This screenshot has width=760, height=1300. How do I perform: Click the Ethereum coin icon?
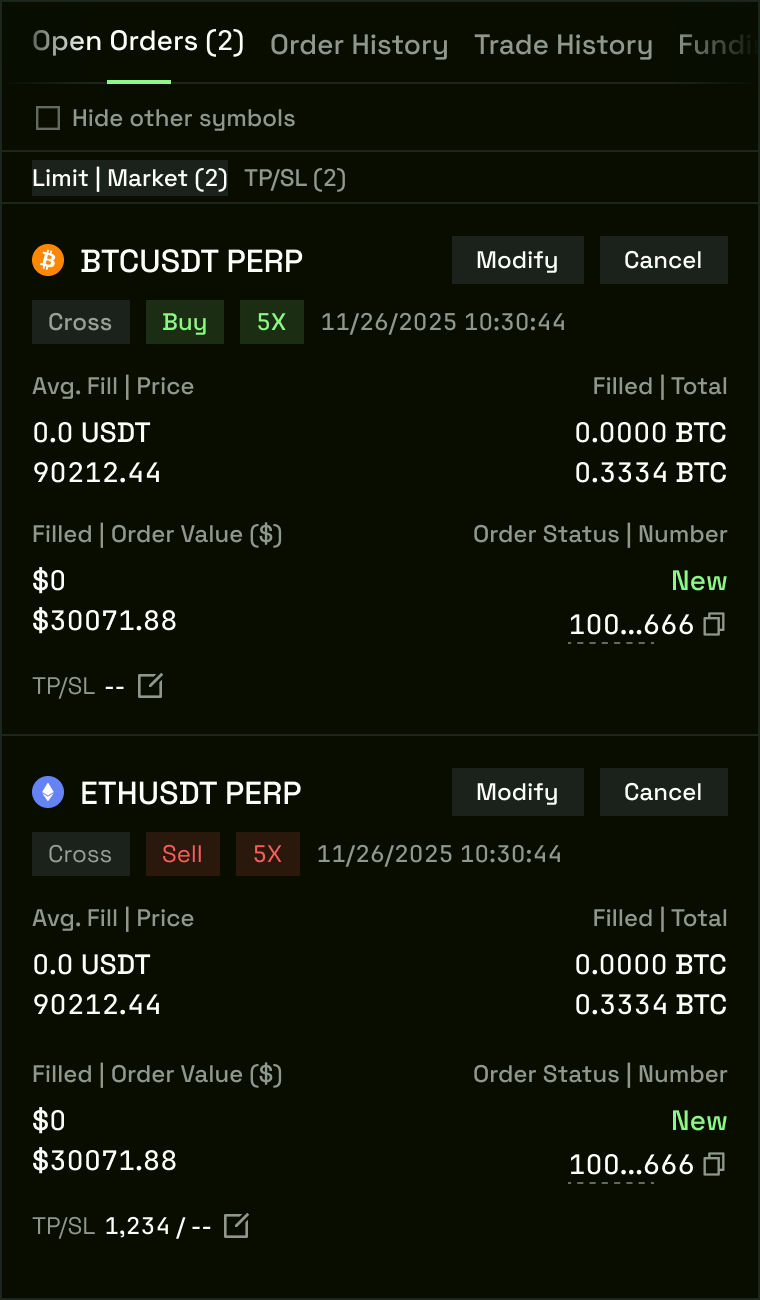[48, 793]
